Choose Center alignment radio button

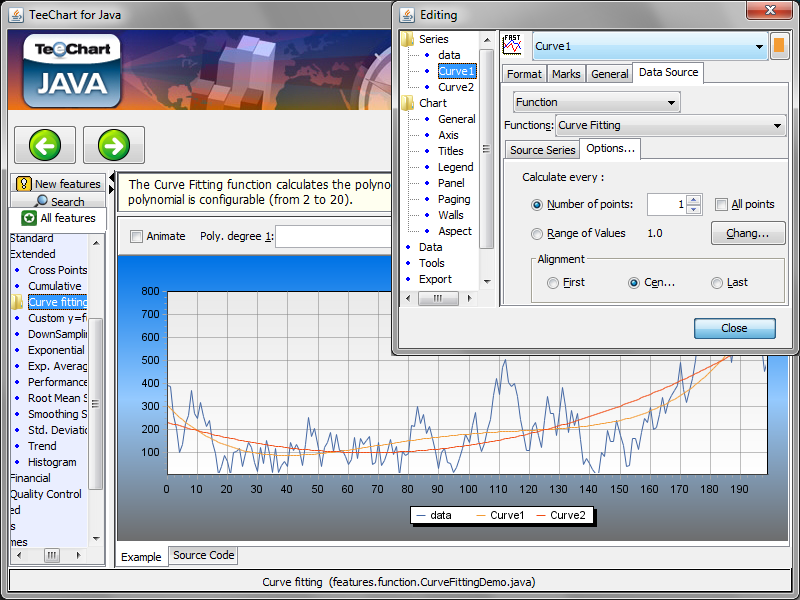pyautogui.click(x=633, y=283)
